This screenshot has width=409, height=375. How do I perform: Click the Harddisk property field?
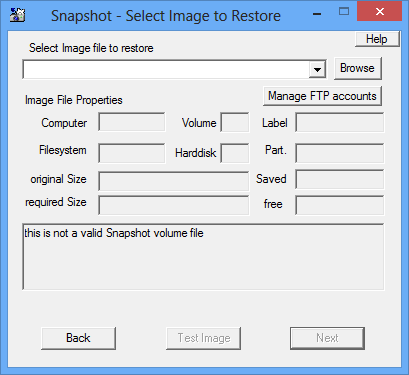235,153
